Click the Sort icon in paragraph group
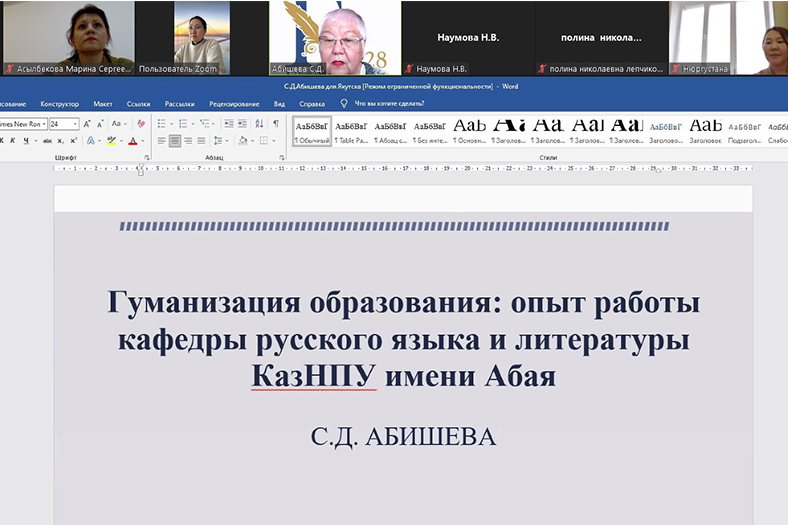 pyautogui.click(x=260, y=124)
